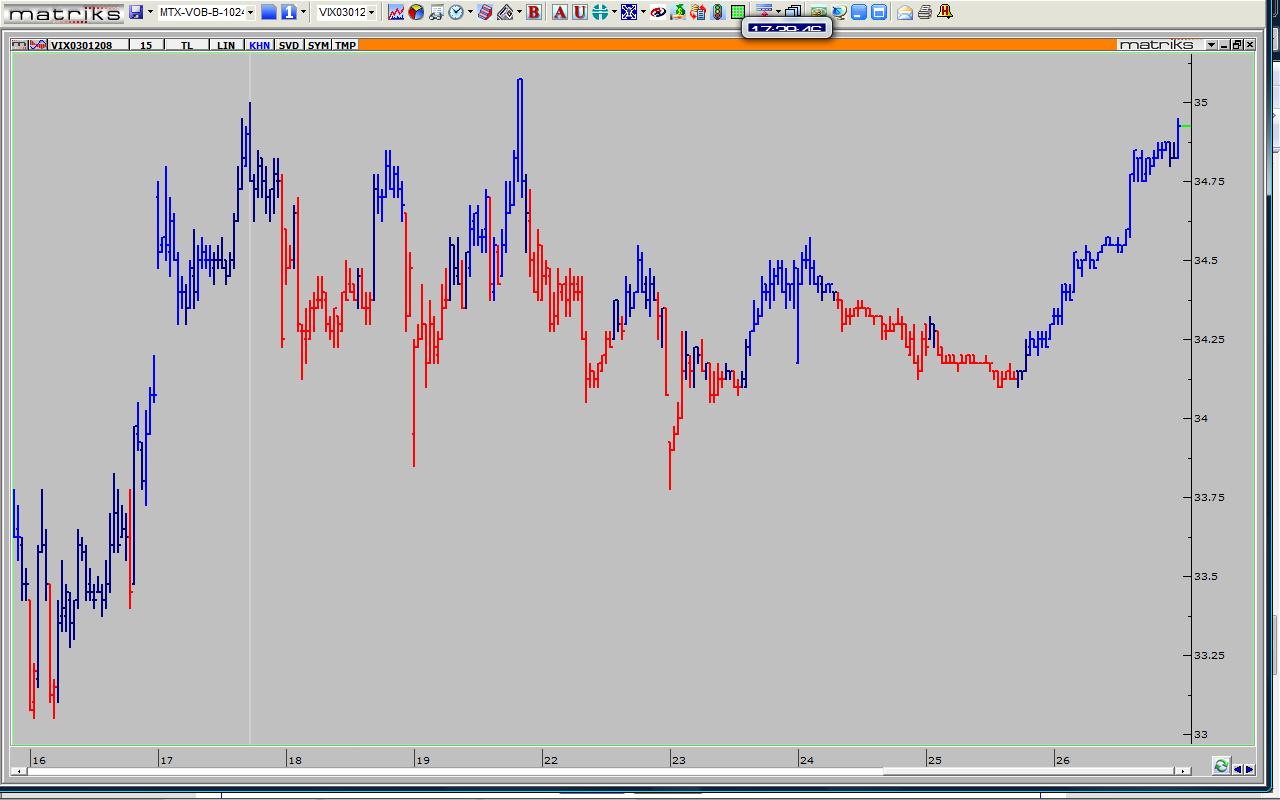Open the green grid table icon
1280x800 pixels.
pos(737,12)
